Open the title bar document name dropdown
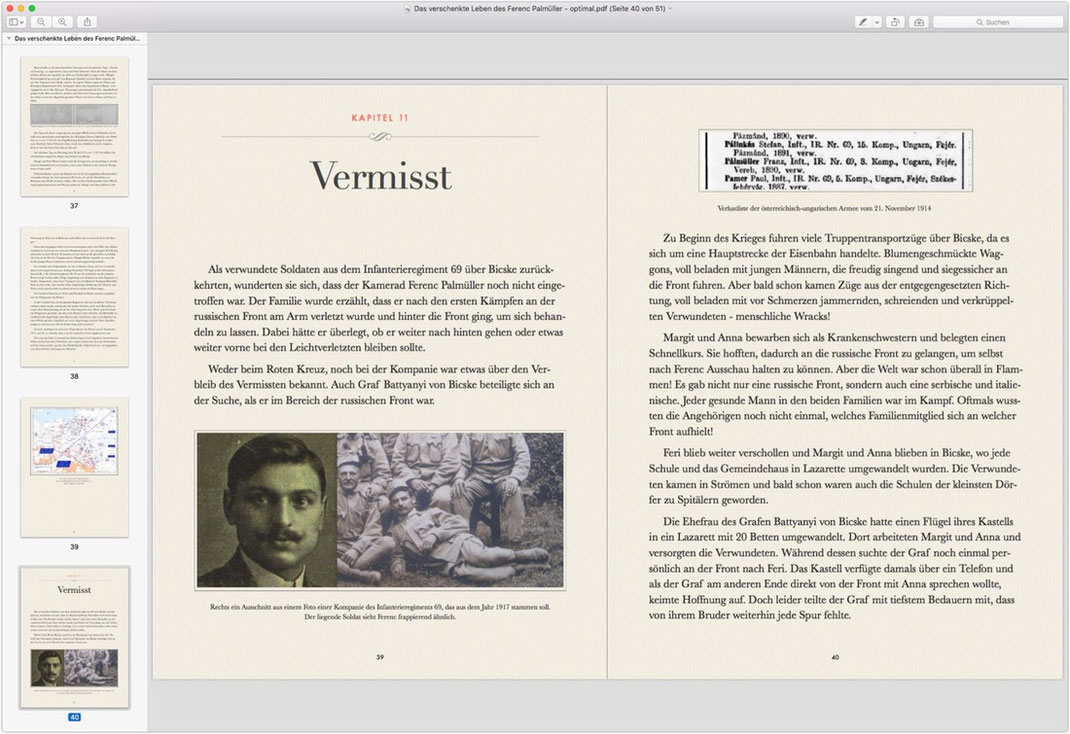Screen dimensions: 1070x734 [x=670, y=9]
